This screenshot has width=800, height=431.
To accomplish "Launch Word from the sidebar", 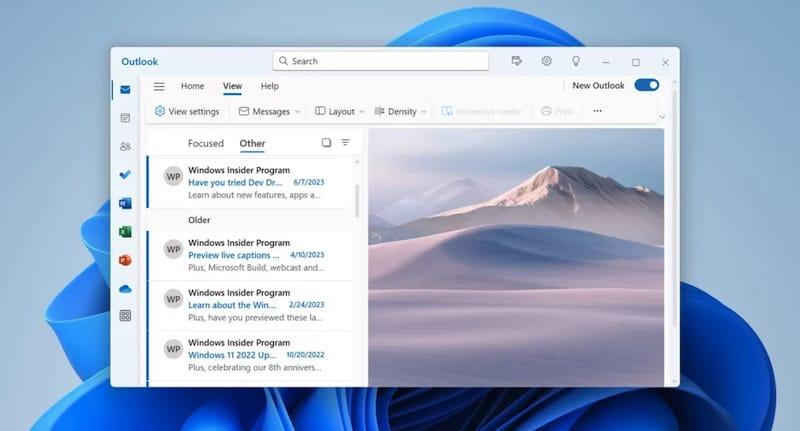I will [x=125, y=204].
